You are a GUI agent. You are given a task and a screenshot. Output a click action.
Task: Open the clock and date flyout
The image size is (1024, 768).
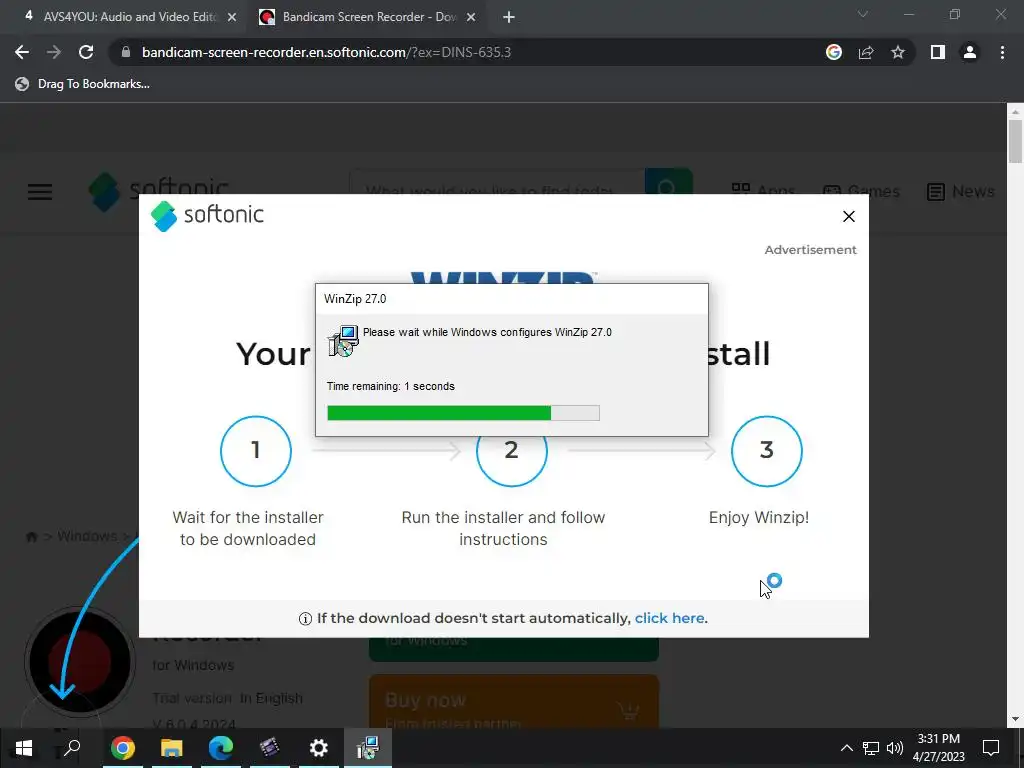coord(938,748)
